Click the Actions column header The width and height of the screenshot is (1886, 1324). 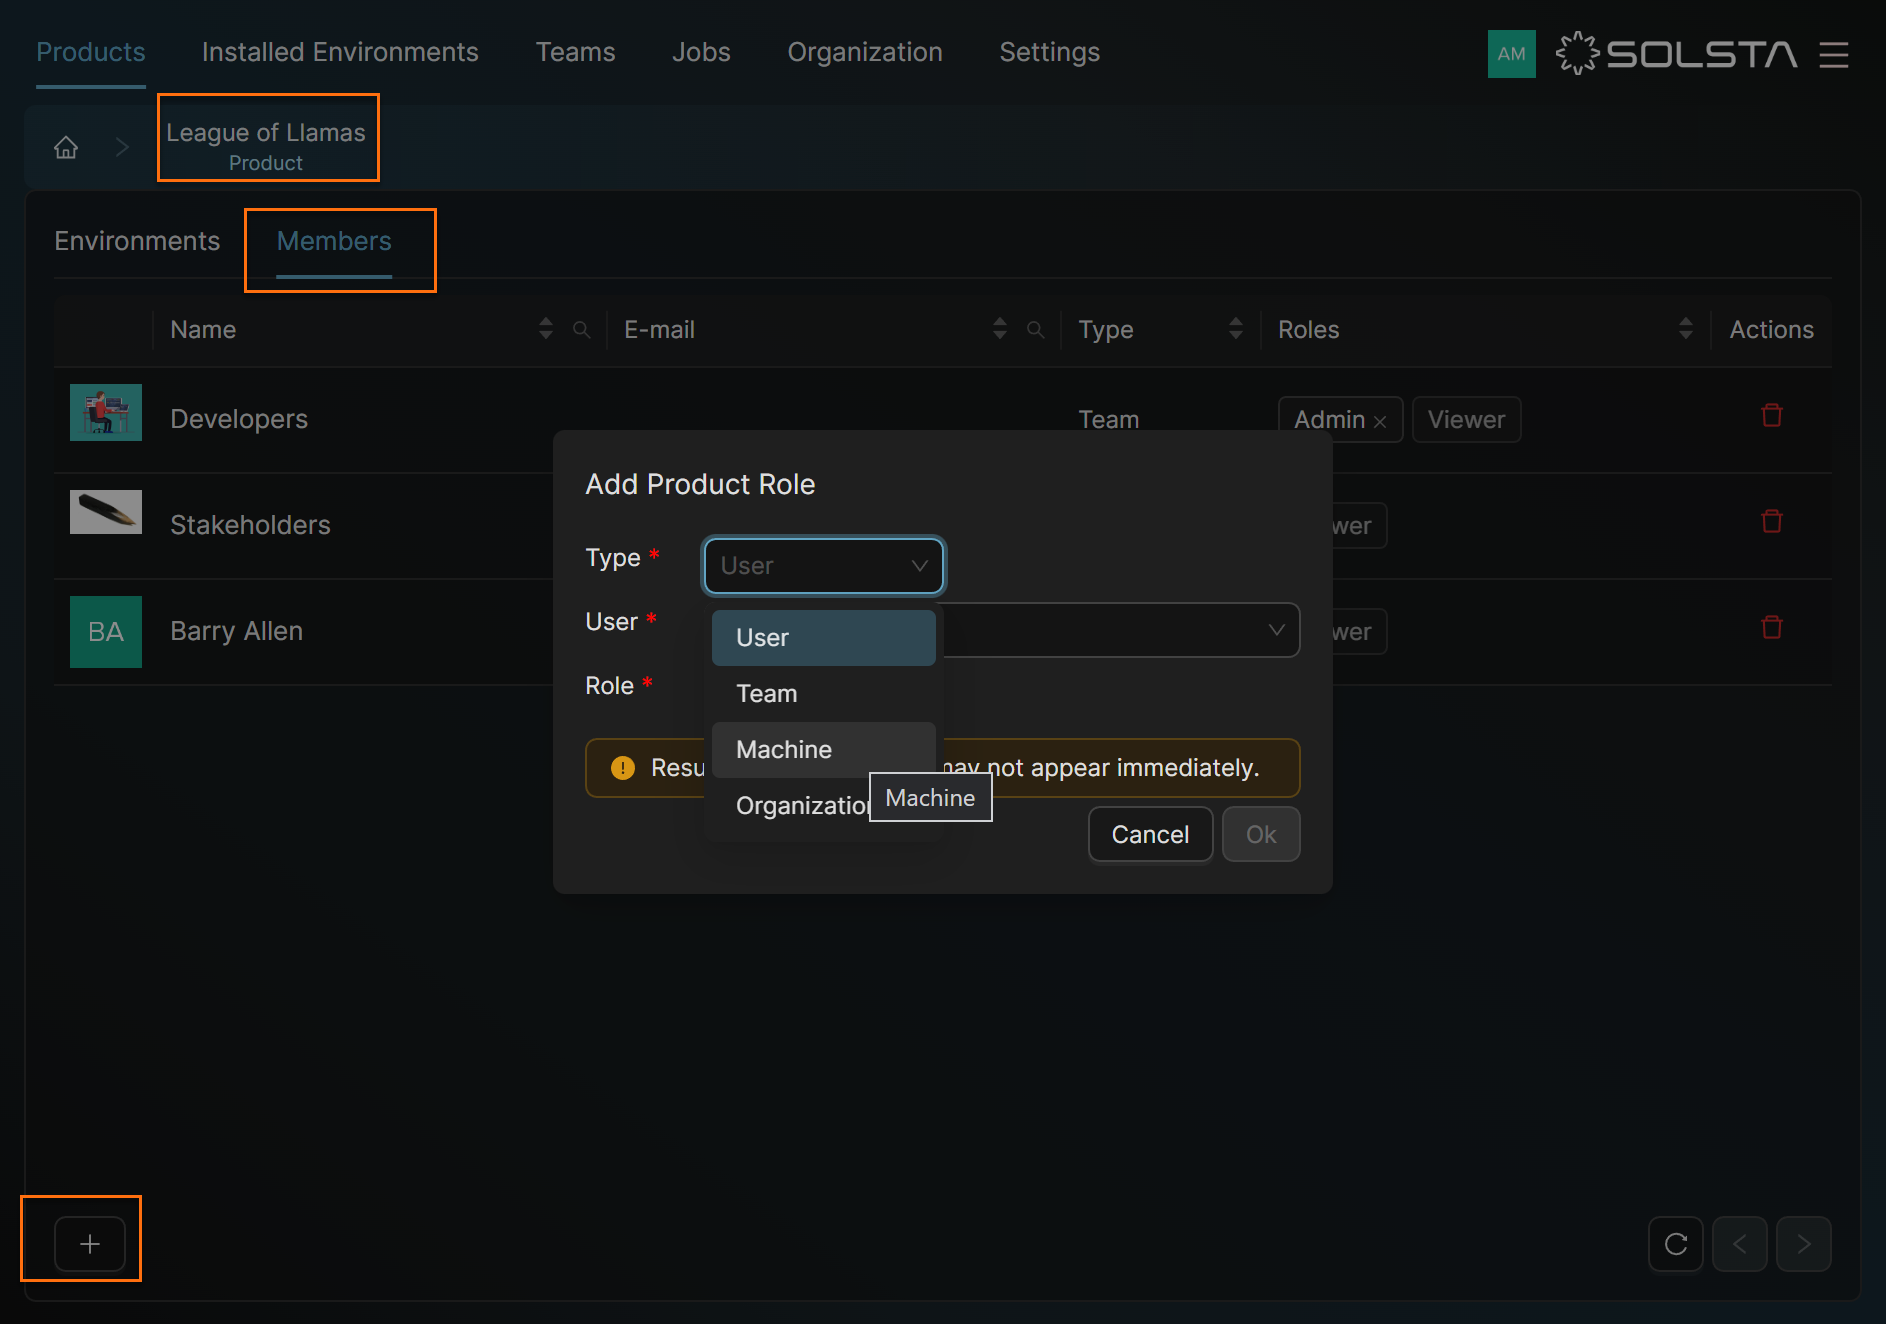click(1771, 329)
